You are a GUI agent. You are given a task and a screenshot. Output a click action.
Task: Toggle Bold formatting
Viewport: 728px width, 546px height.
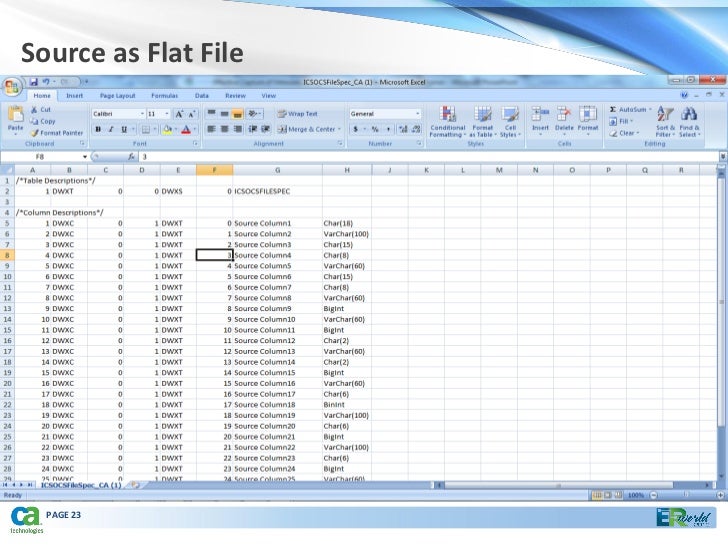pyautogui.click(x=98, y=129)
